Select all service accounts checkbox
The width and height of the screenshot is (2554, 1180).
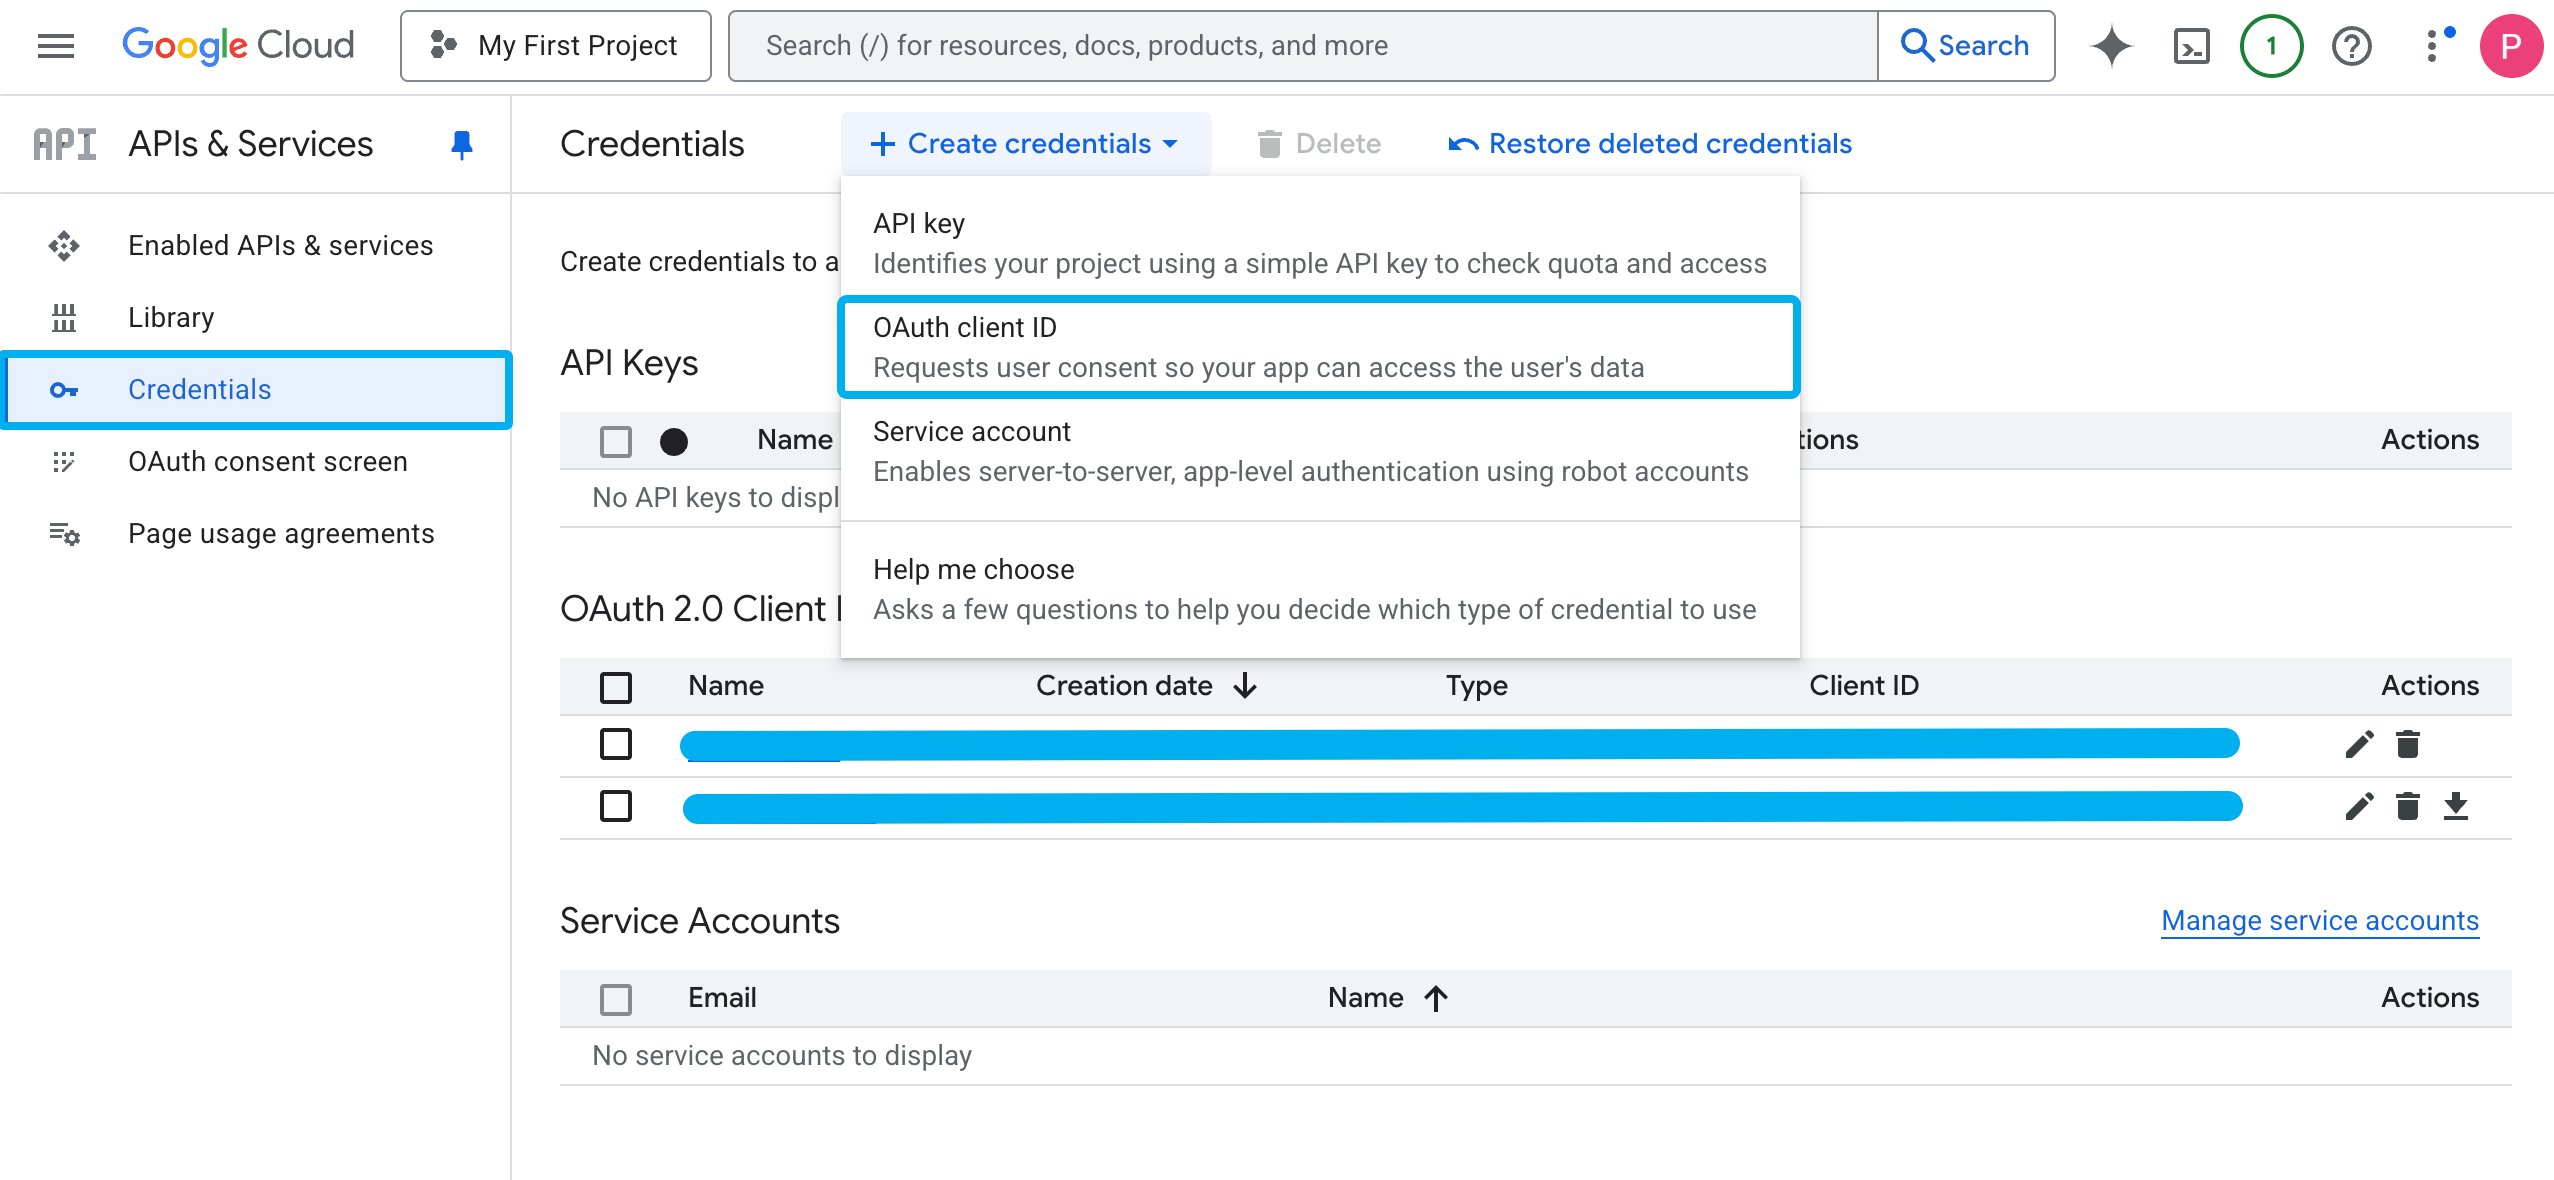point(615,999)
